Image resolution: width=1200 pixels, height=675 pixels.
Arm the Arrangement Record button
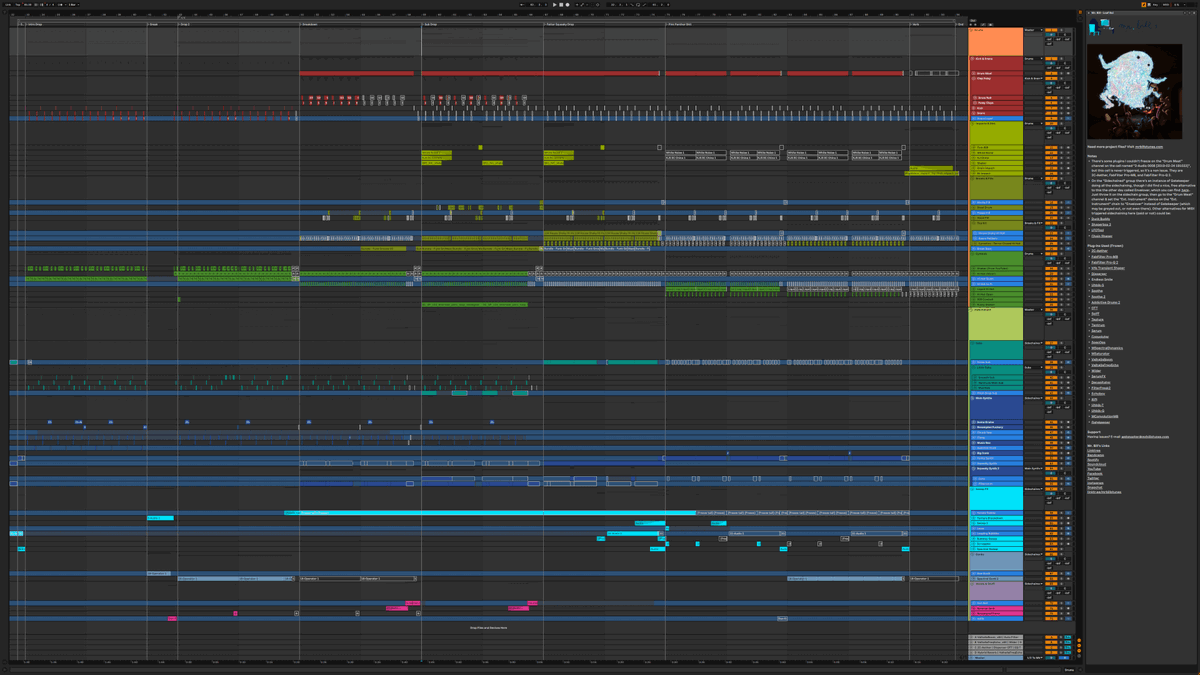point(567,5)
